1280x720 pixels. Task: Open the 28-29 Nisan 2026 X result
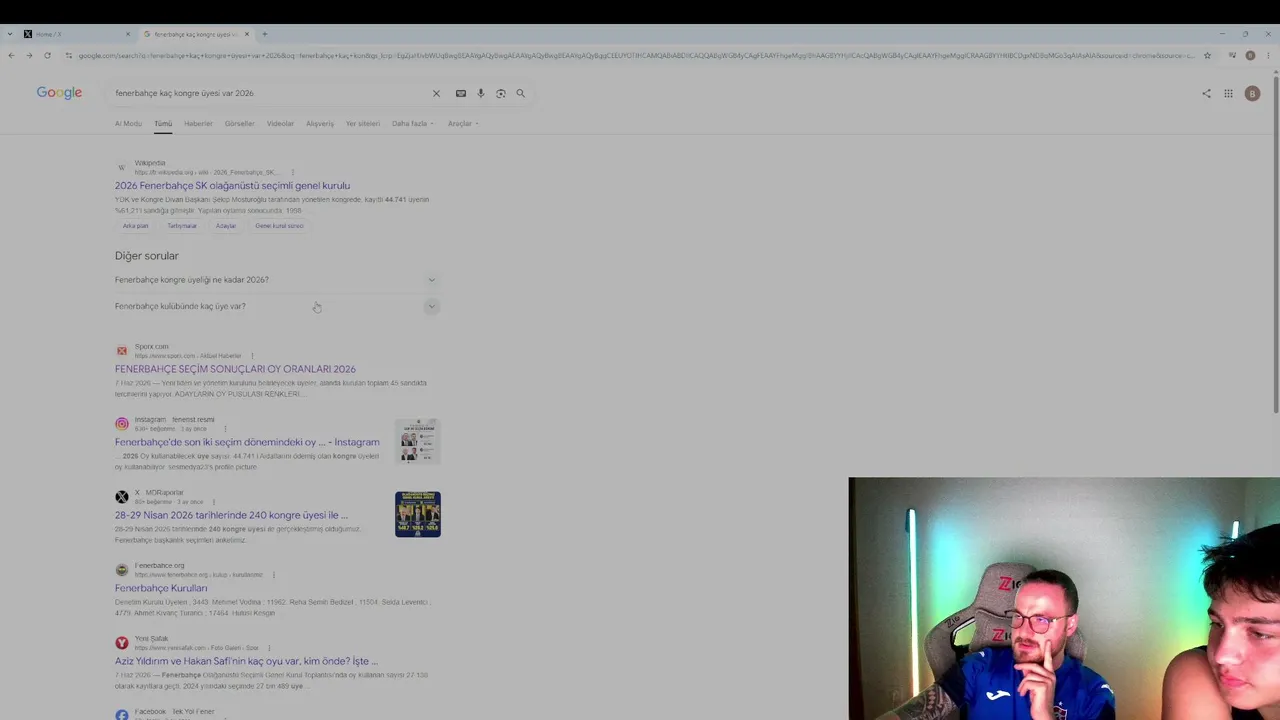coord(231,515)
